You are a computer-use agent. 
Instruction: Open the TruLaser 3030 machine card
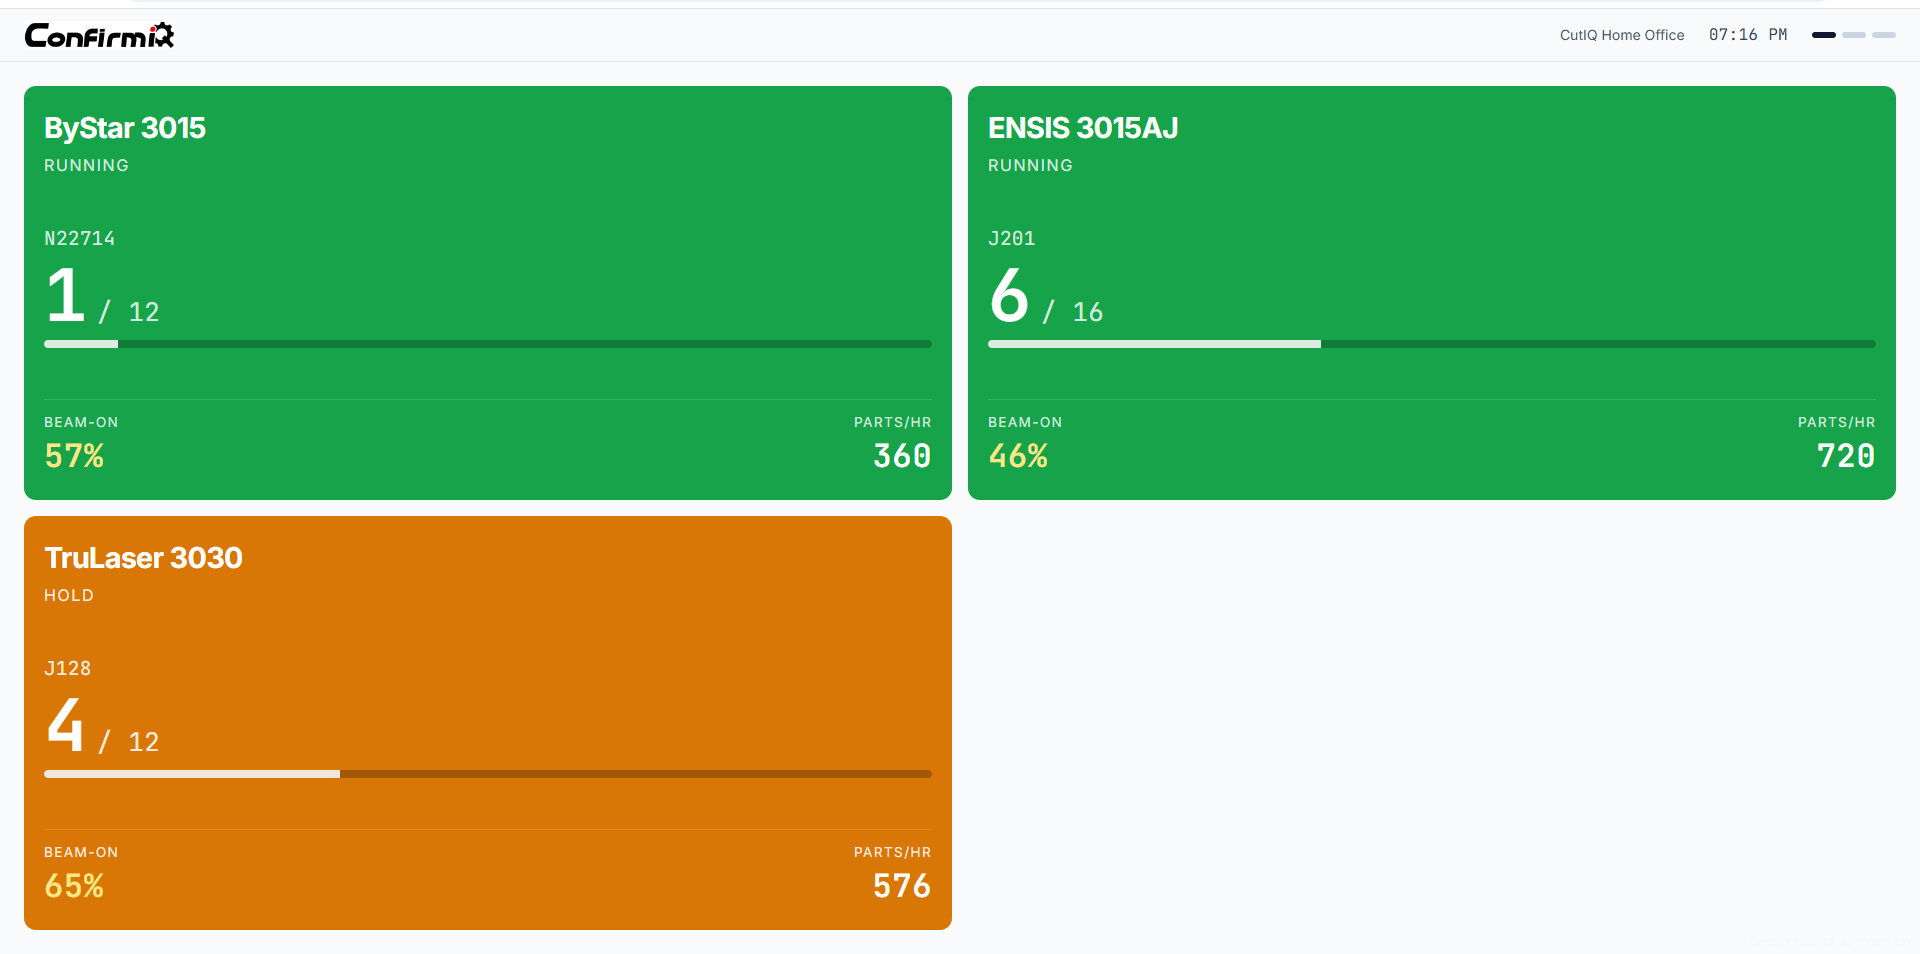coord(488,723)
